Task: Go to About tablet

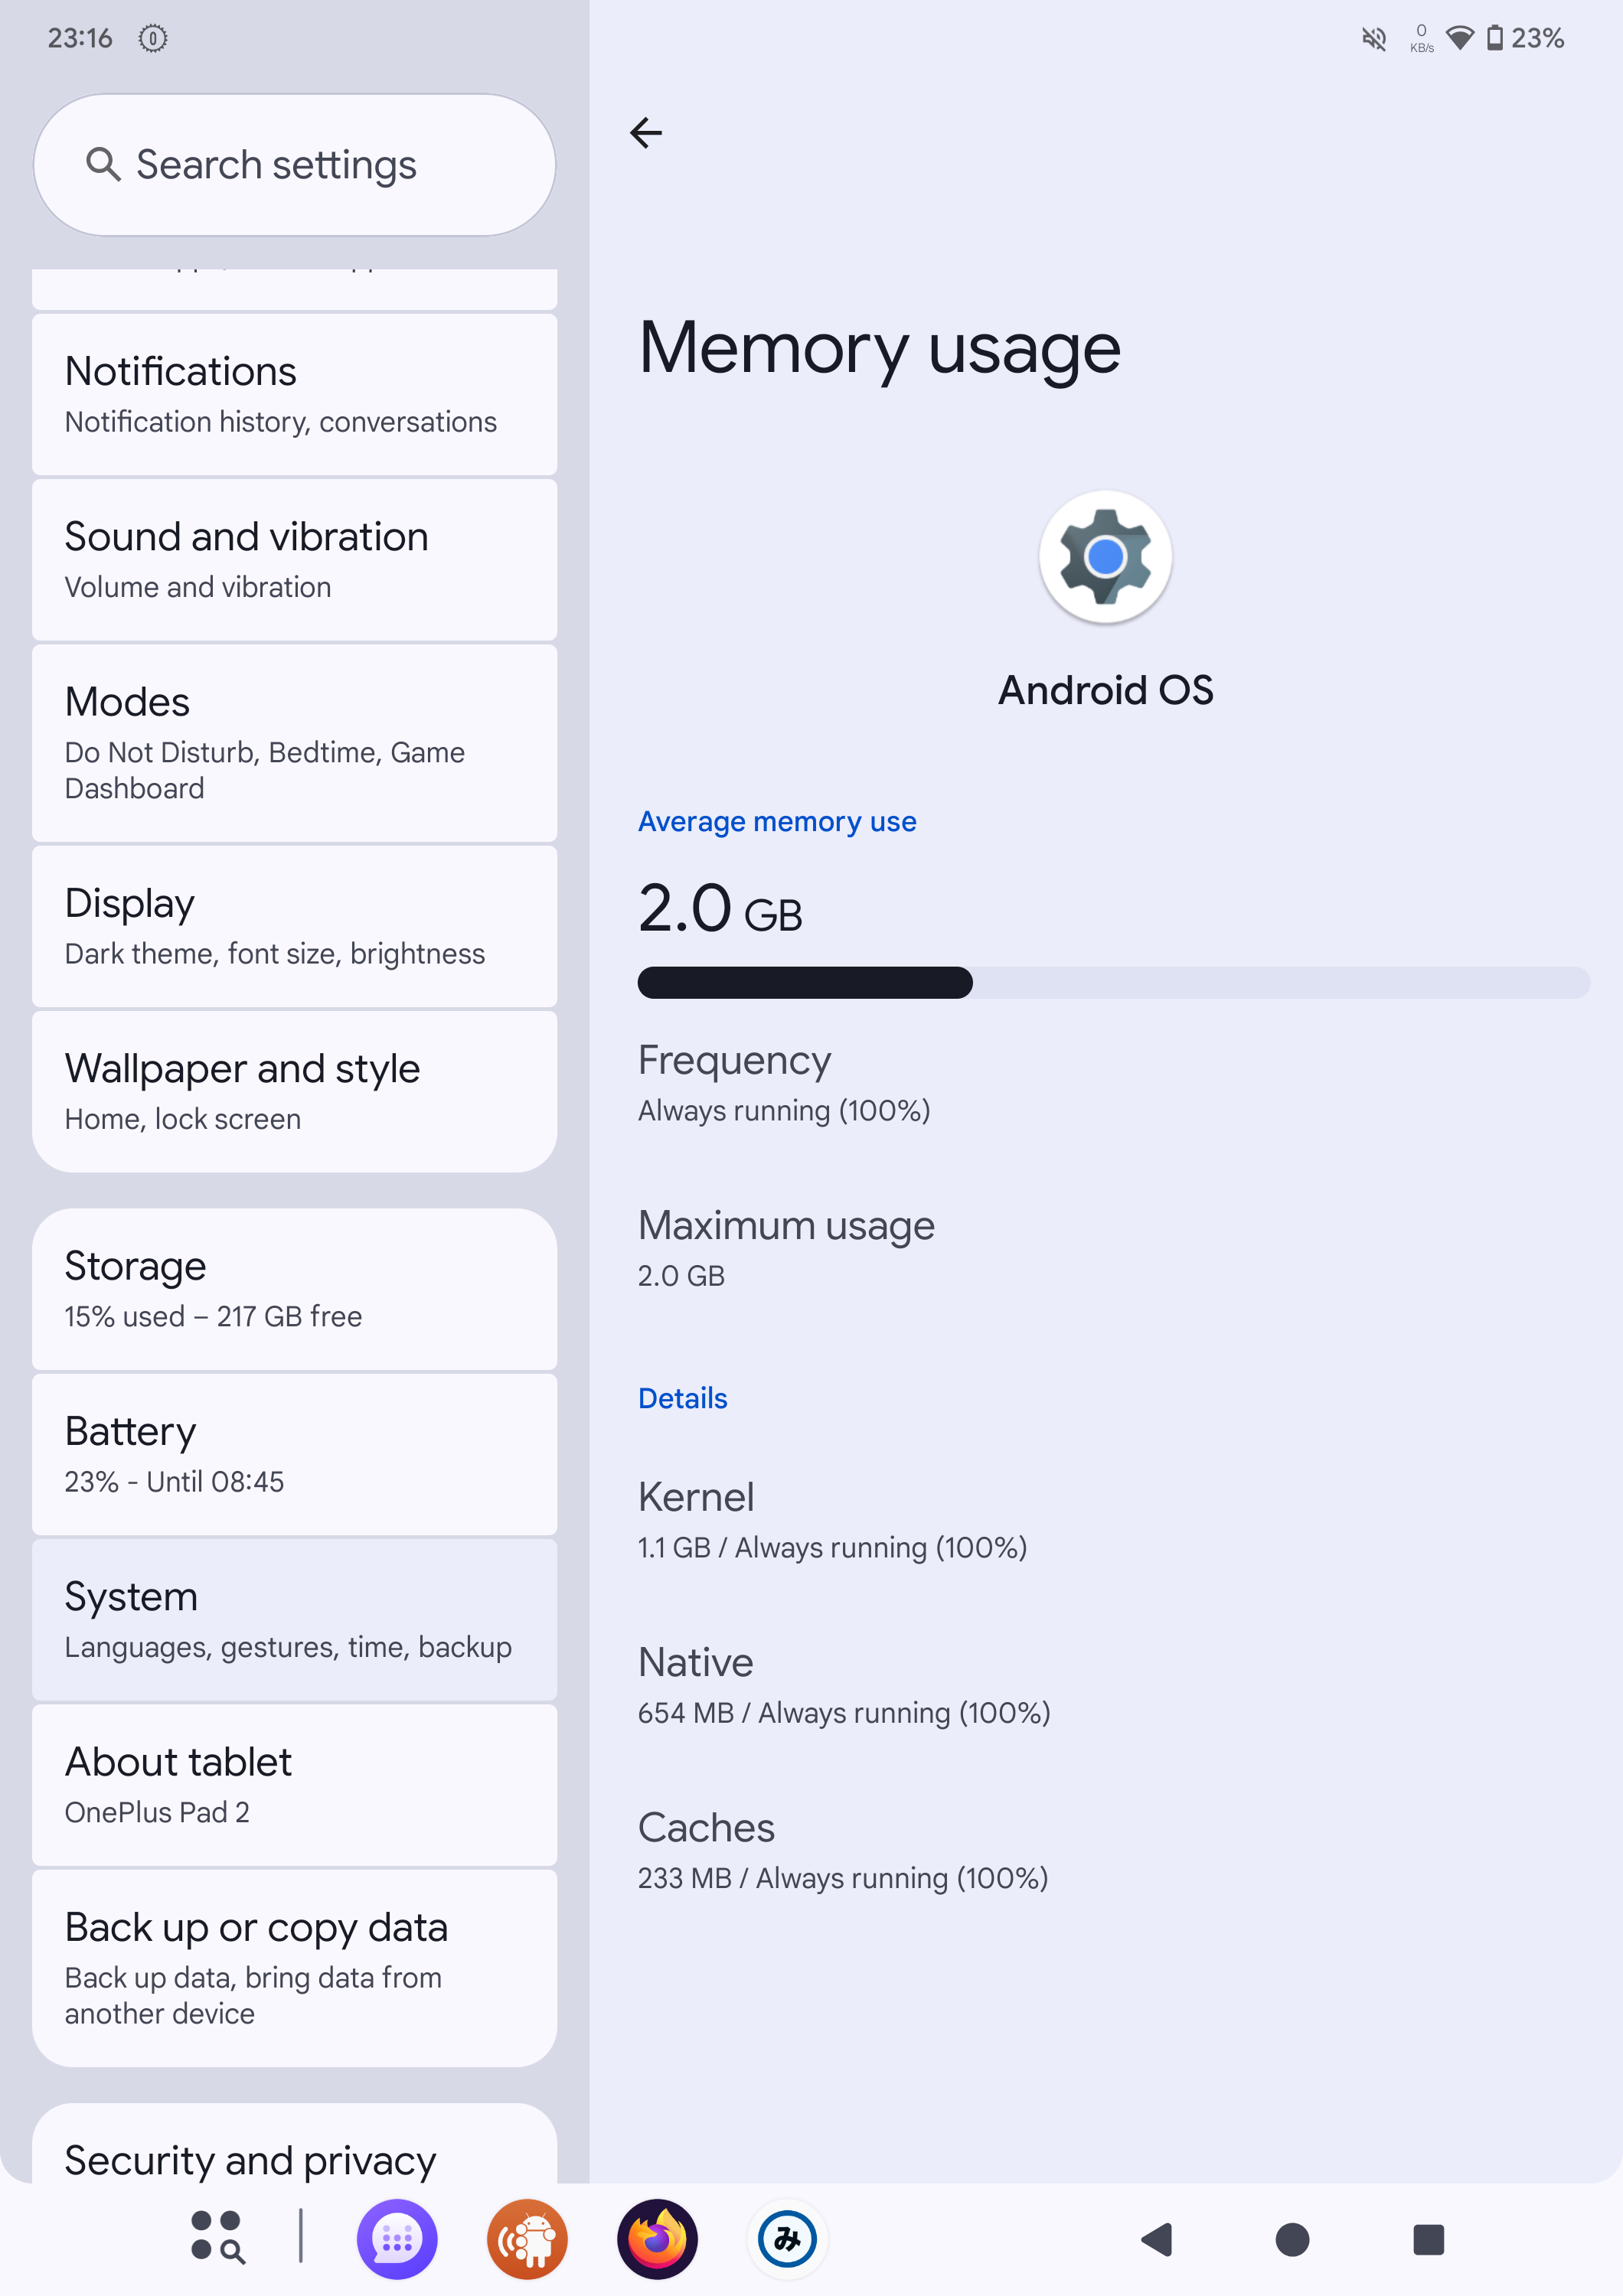Action: coord(294,1785)
